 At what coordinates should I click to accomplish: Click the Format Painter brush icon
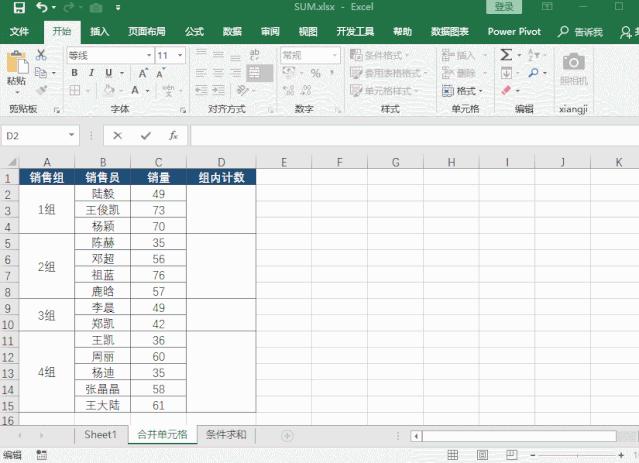click(41, 90)
